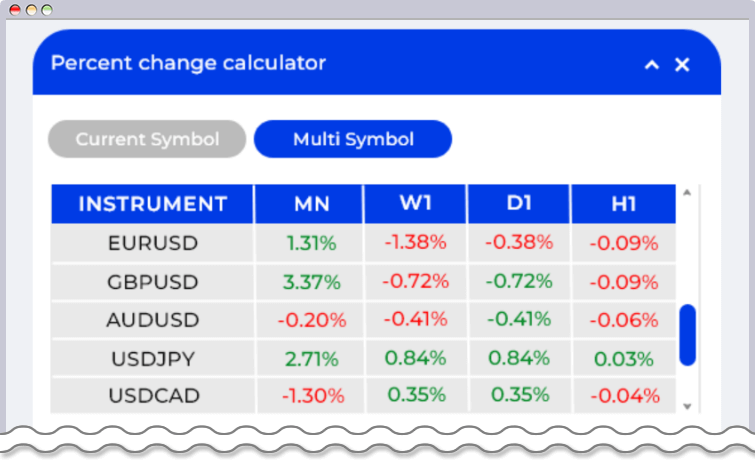
Task: Collapse the Percent change calculator panel
Action: [652, 65]
